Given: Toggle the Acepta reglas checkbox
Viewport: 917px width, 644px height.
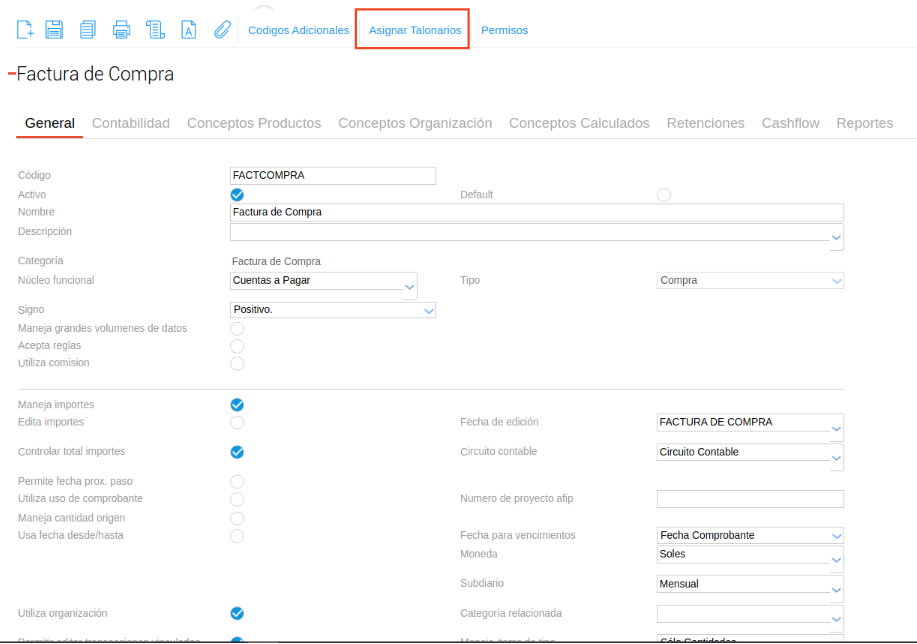Looking at the screenshot, I should tap(237, 346).
